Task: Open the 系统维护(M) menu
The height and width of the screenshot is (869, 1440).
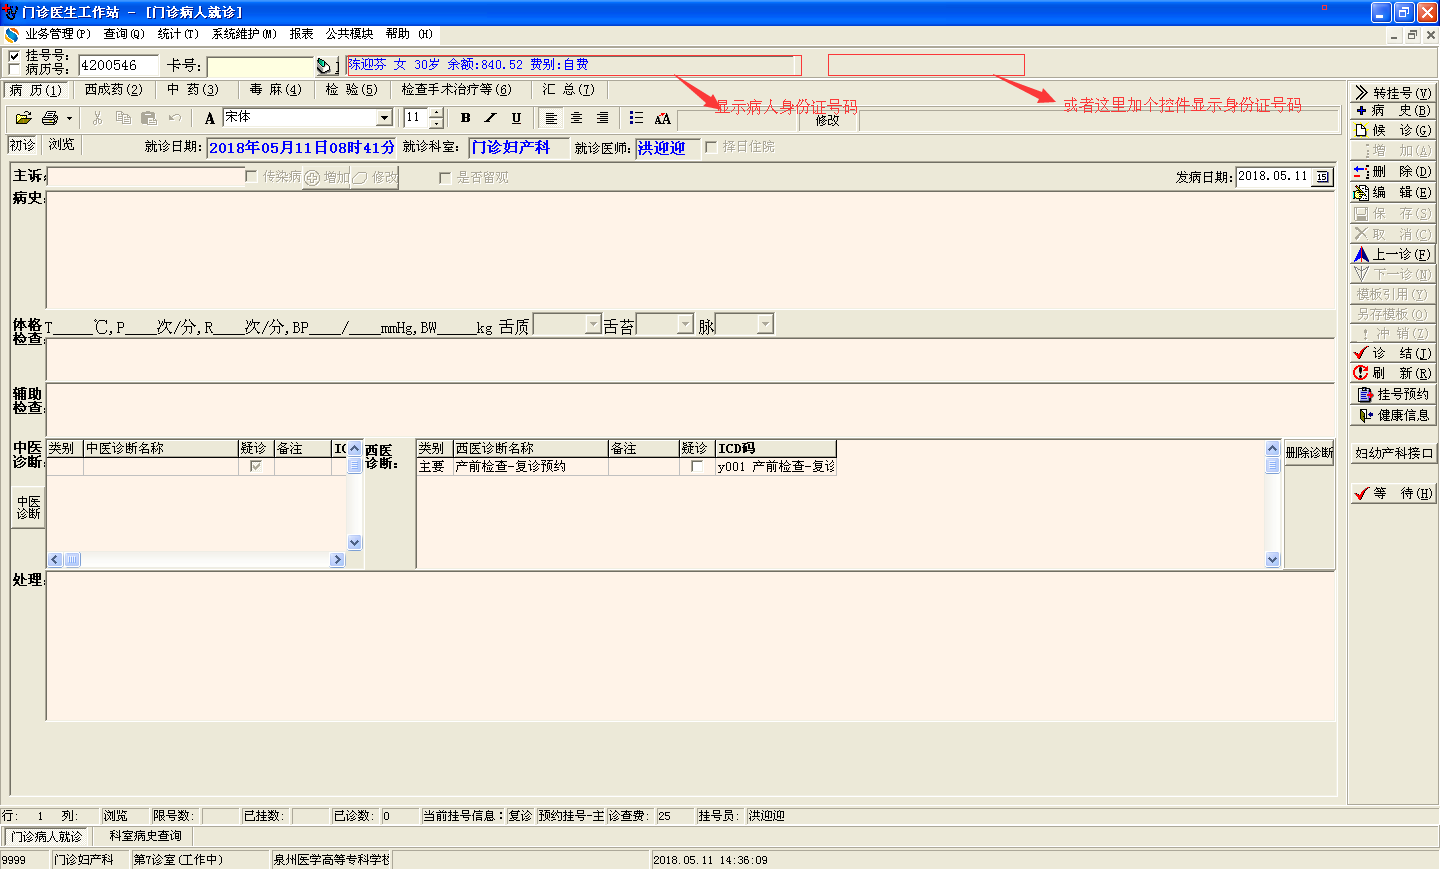Action: click(x=244, y=34)
